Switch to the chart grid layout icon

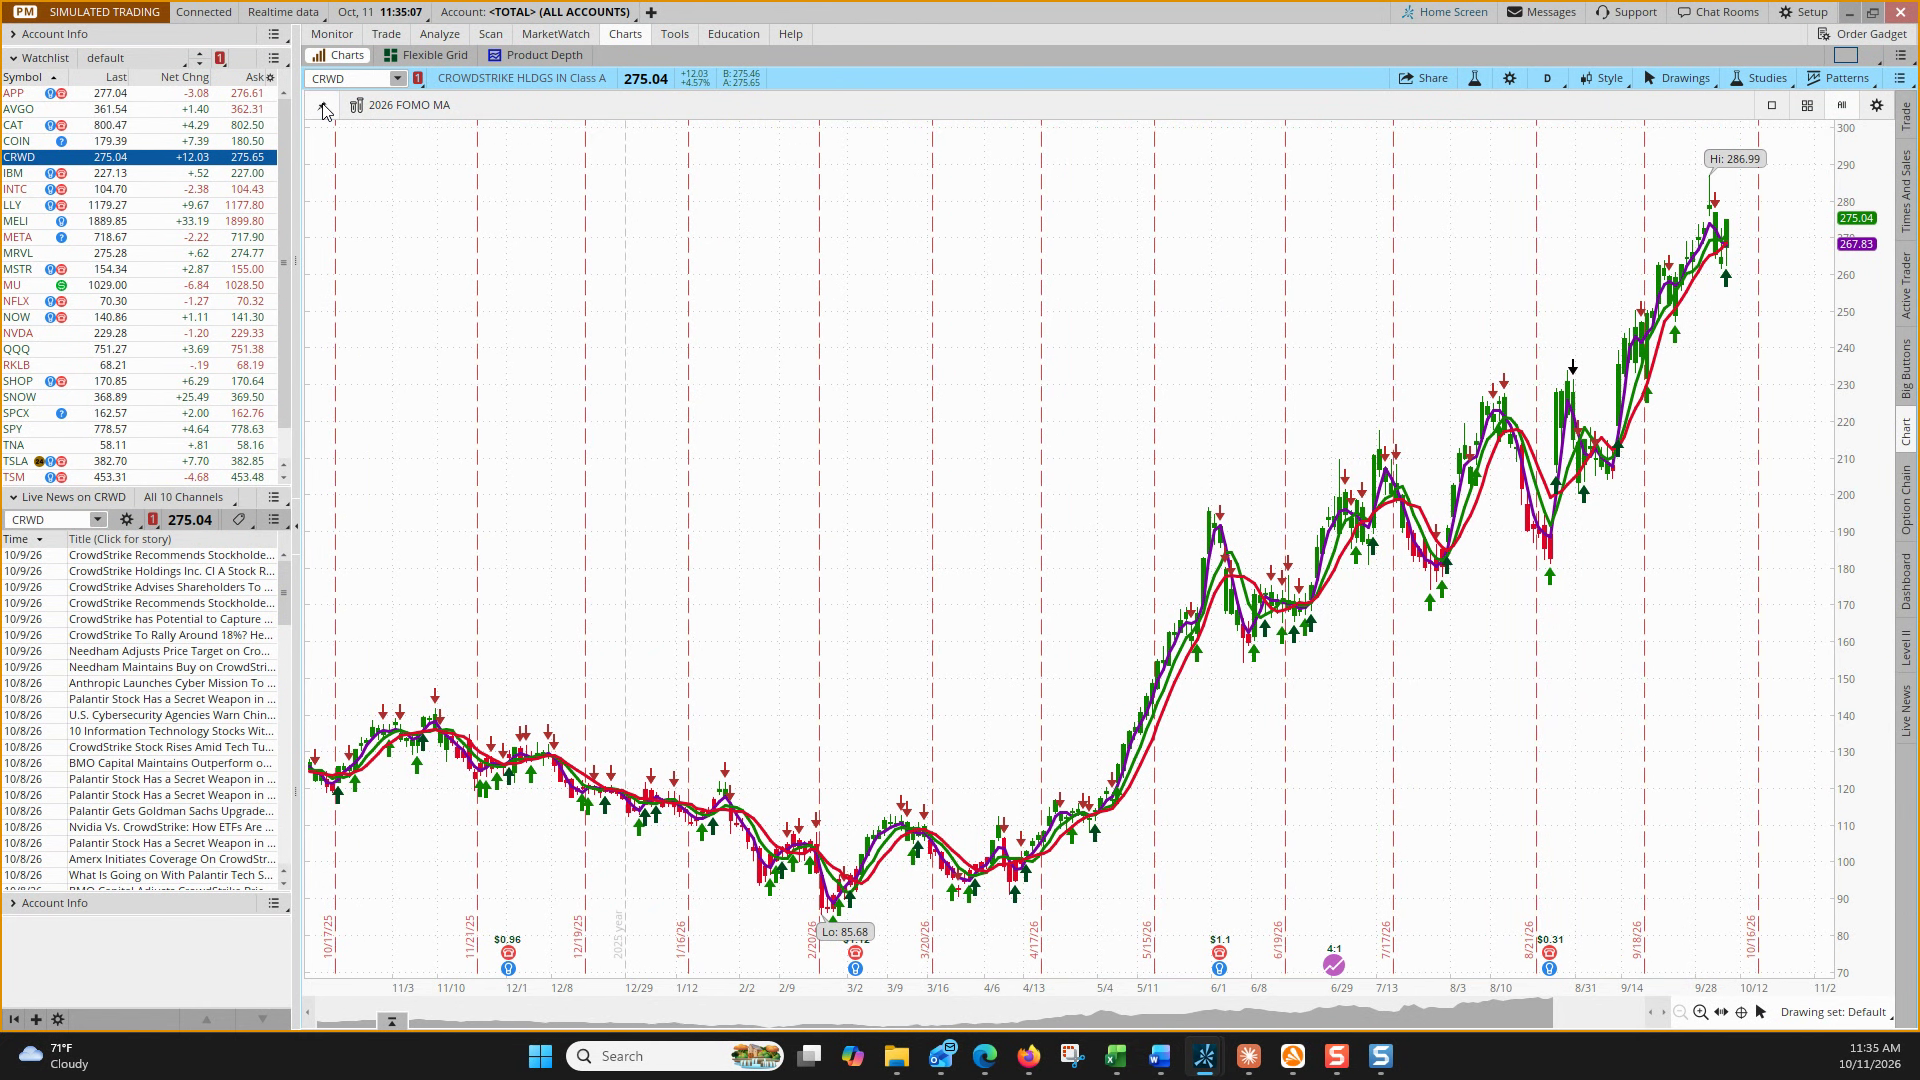click(1807, 105)
